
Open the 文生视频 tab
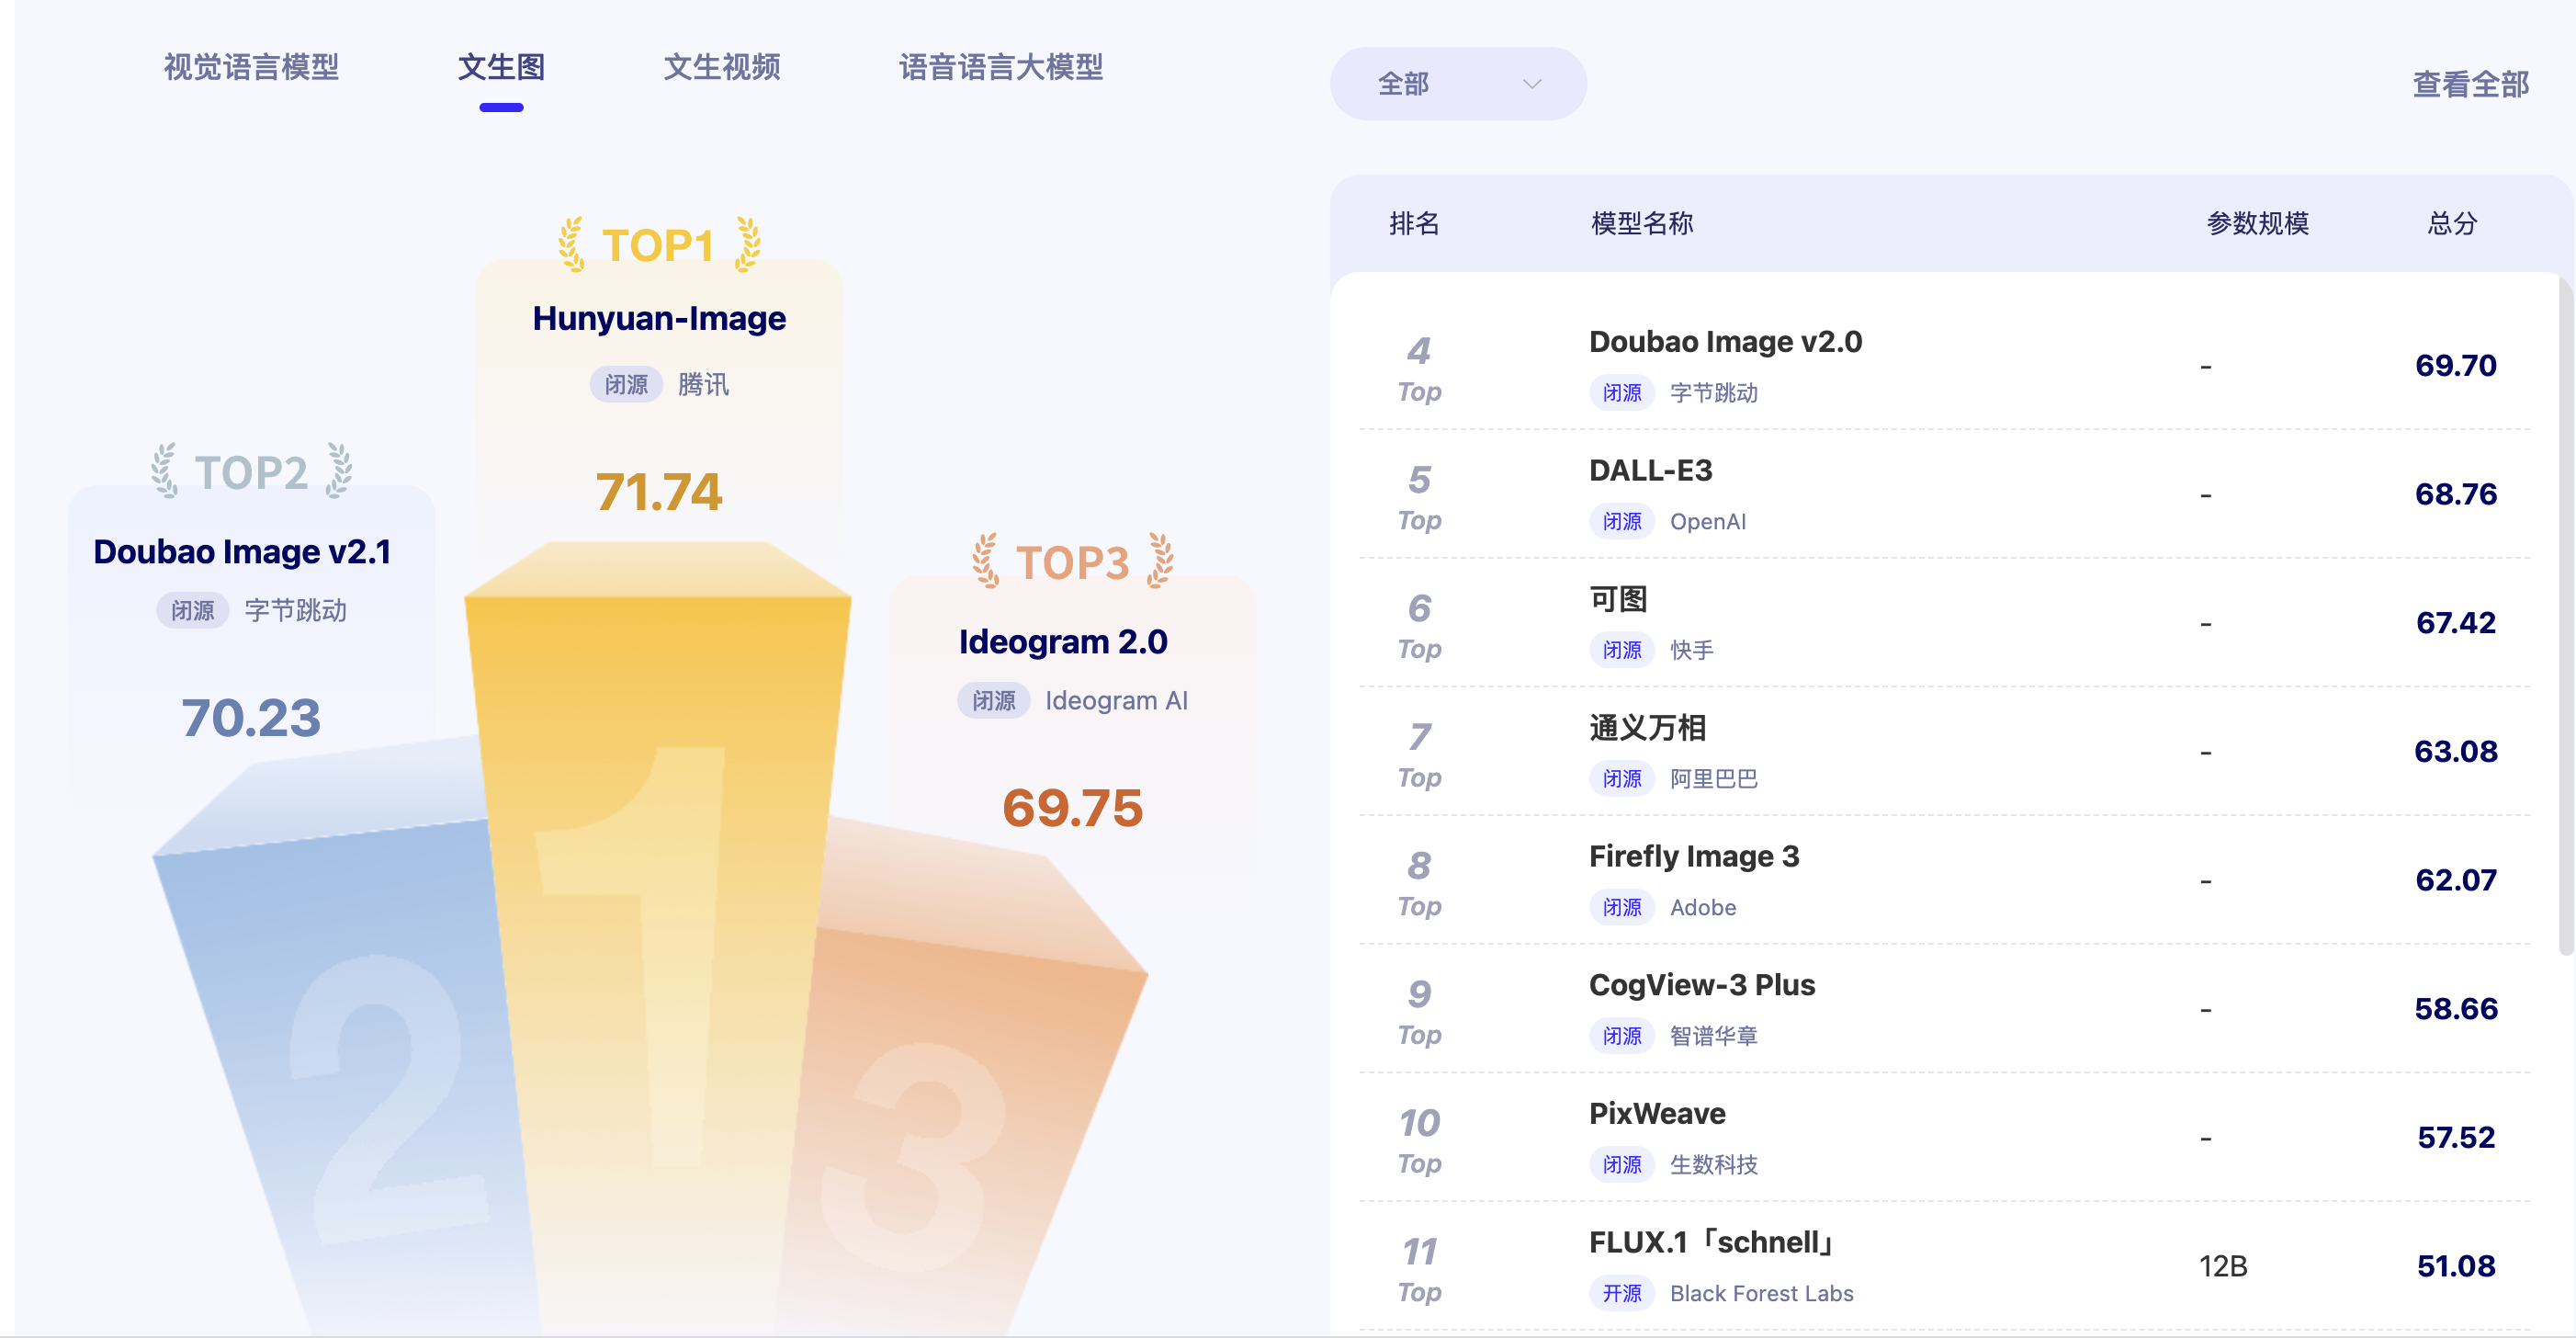(x=722, y=67)
